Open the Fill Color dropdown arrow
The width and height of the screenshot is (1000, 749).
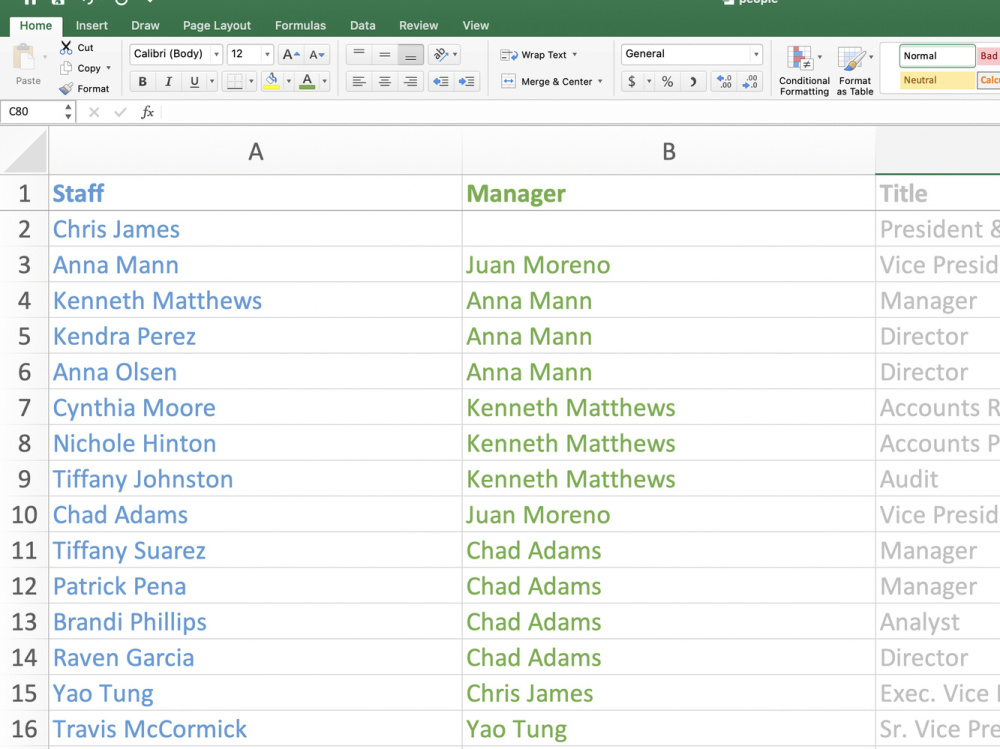(x=288, y=80)
